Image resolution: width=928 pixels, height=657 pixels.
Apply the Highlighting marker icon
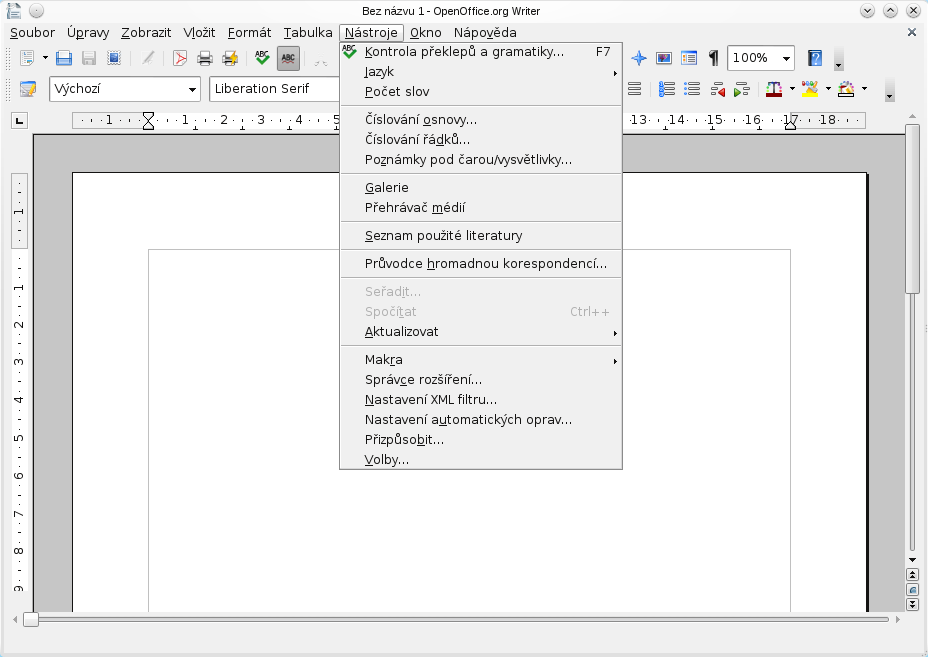(810, 89)
